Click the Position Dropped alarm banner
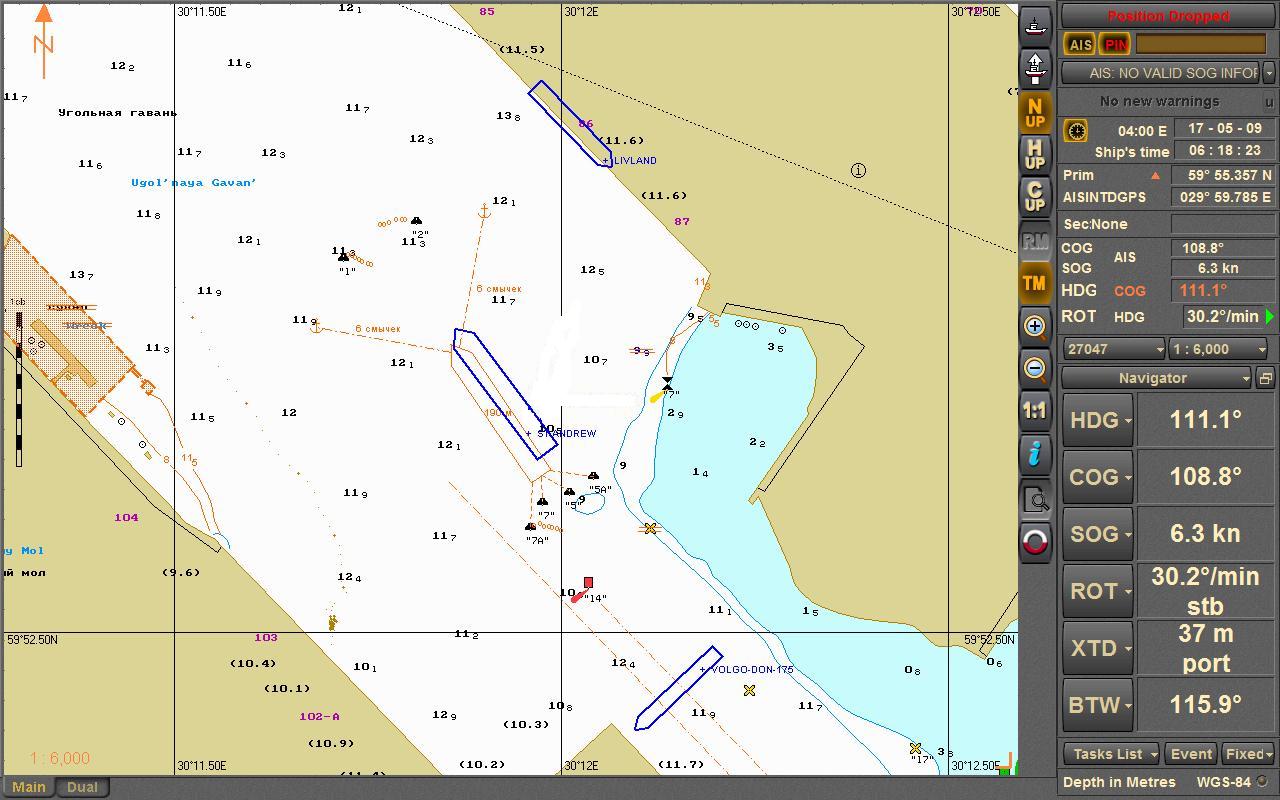Screen dimensions: 1280x800 1168,16
